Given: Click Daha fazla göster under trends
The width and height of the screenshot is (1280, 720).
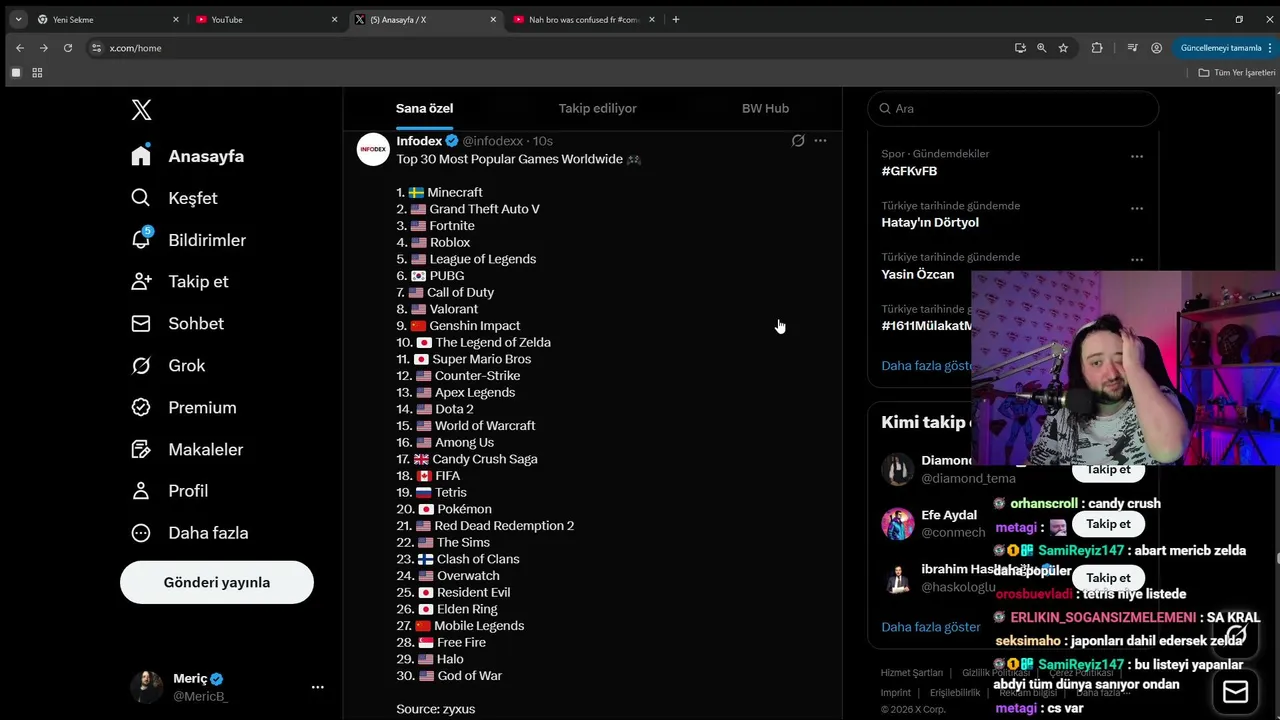Looking at the screenshot, I should 926,365.
